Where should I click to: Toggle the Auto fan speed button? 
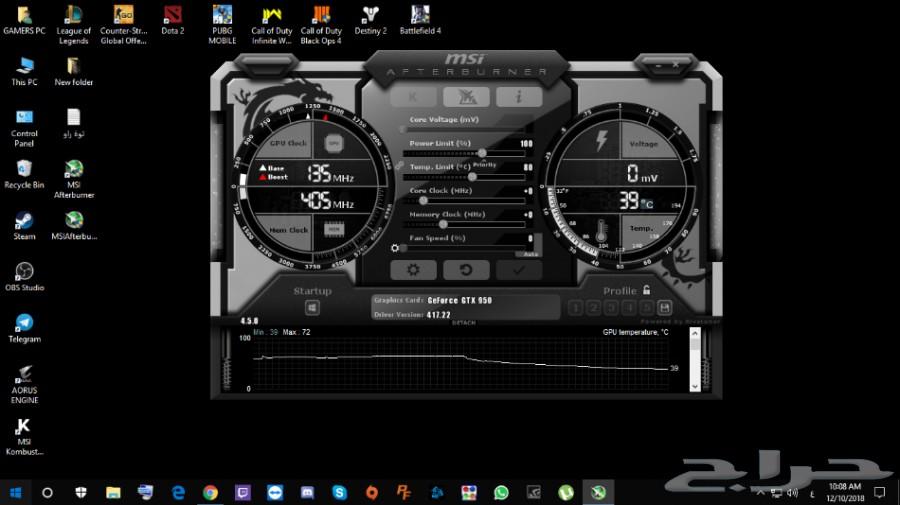click(x=529, y=254)
